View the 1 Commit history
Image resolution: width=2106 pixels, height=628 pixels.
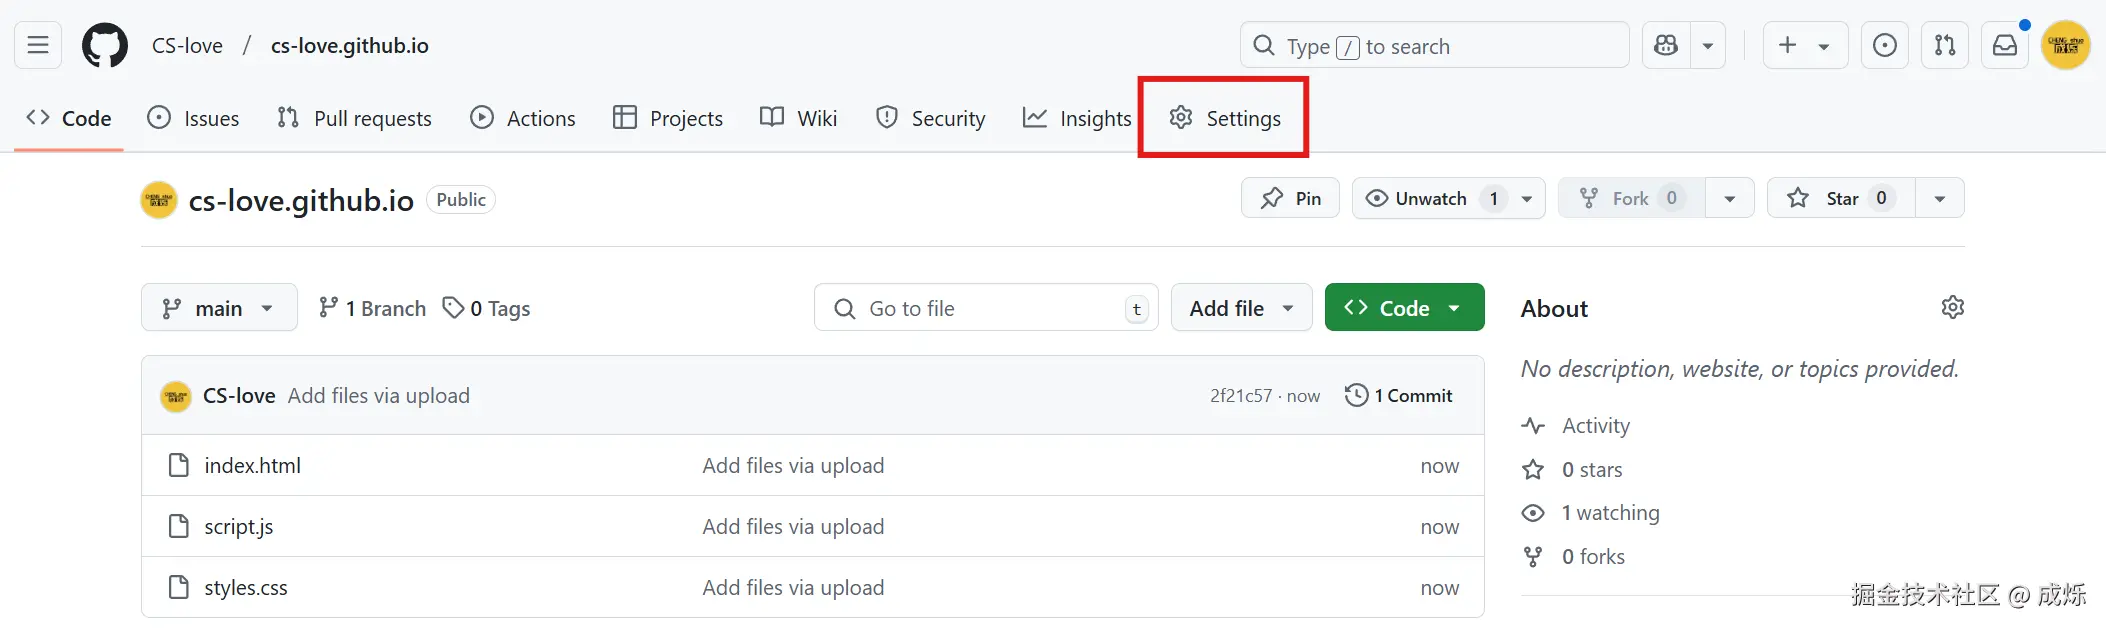pos(1399,396)
